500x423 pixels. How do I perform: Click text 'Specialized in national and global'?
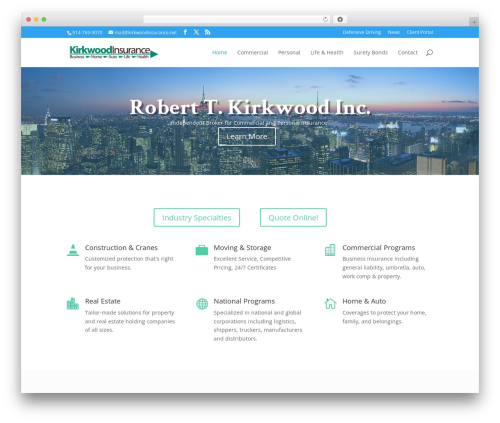(257, 313)
